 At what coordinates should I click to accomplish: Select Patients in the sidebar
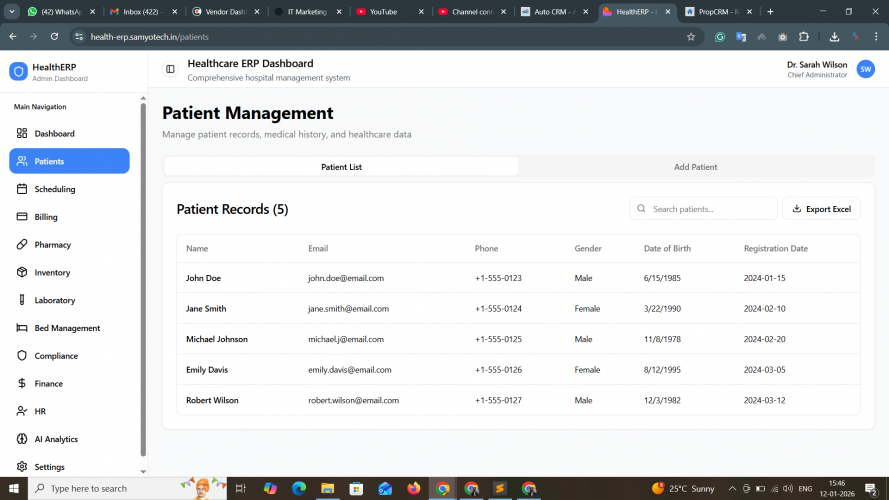pos(69,161)
